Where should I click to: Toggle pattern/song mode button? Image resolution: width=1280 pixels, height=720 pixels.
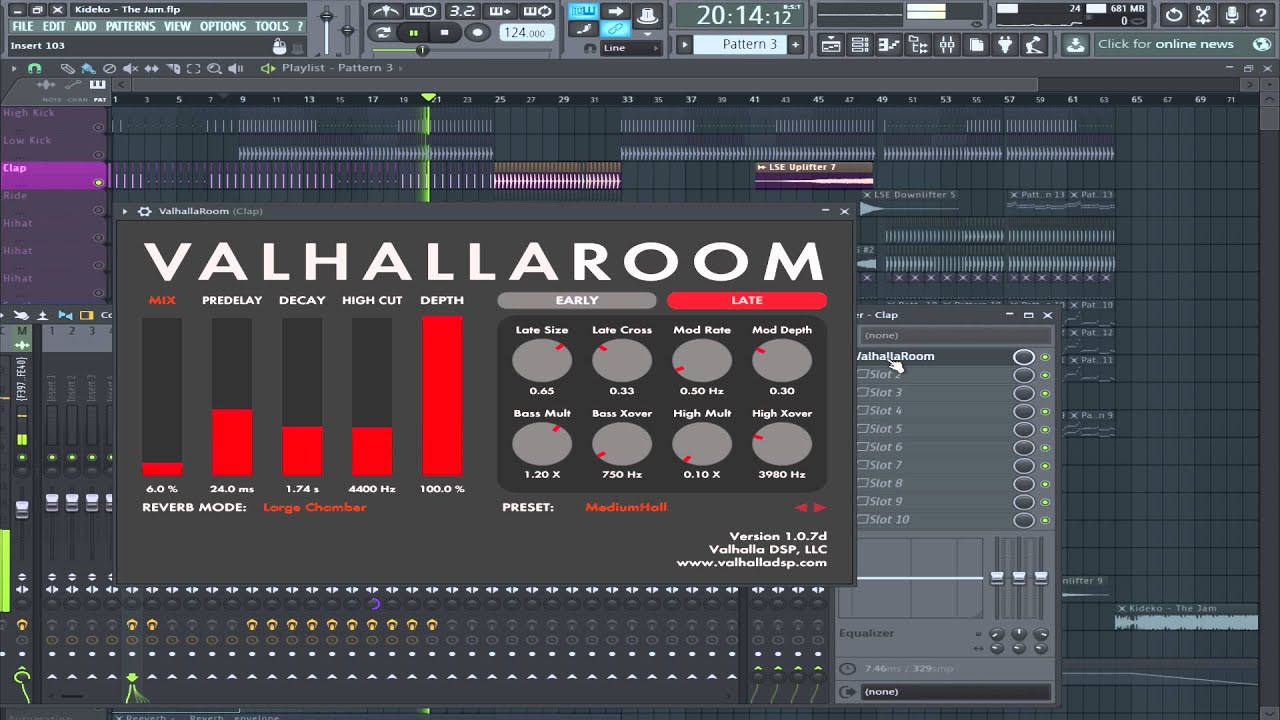click(x=383, y=33)
